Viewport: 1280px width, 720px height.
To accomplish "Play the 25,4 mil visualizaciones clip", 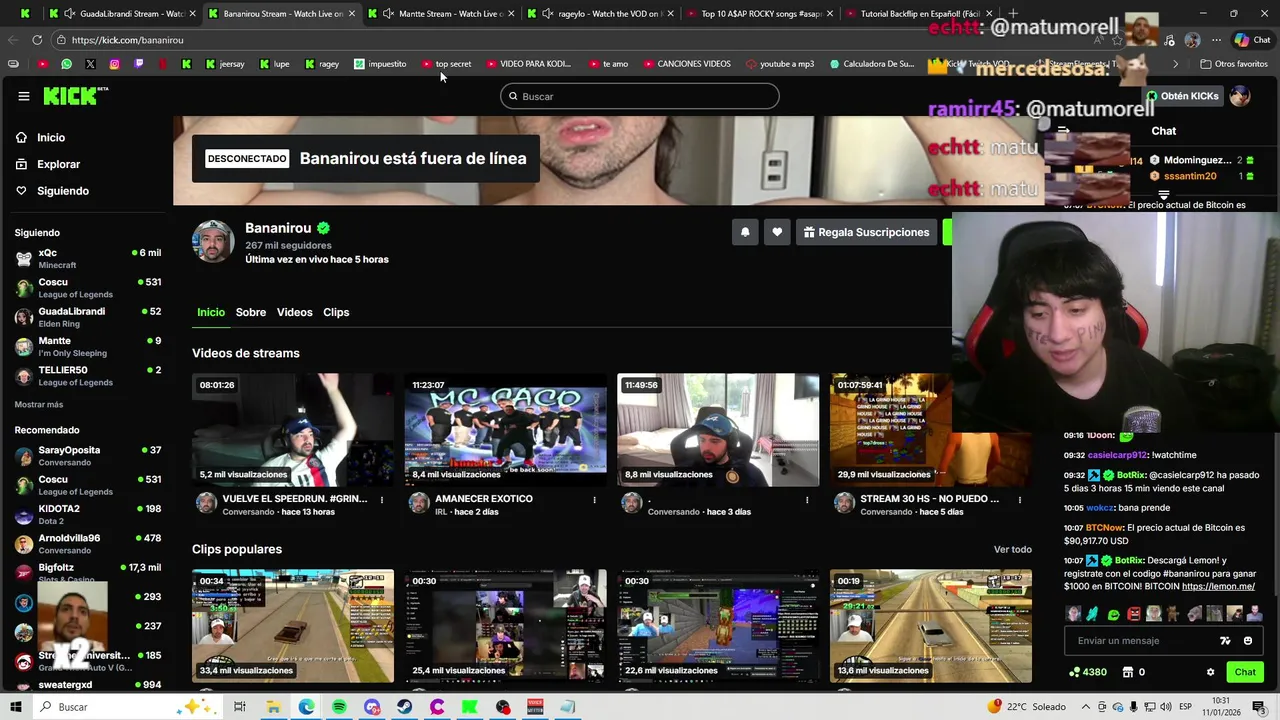I will click(x=505, y=626).
